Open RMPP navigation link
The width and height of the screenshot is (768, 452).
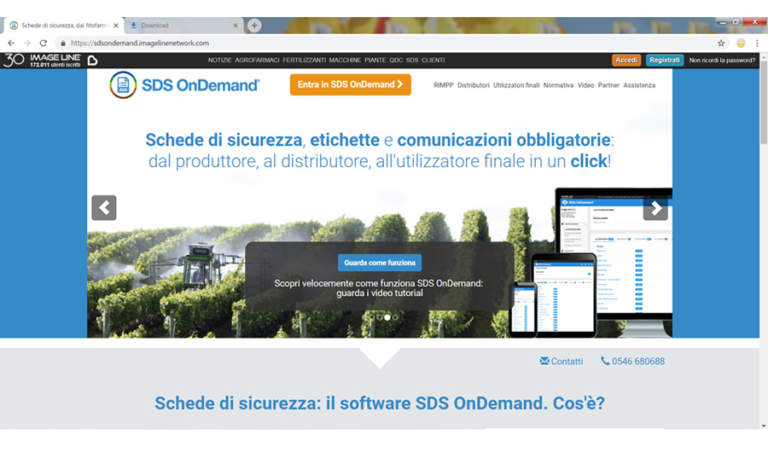443,85
